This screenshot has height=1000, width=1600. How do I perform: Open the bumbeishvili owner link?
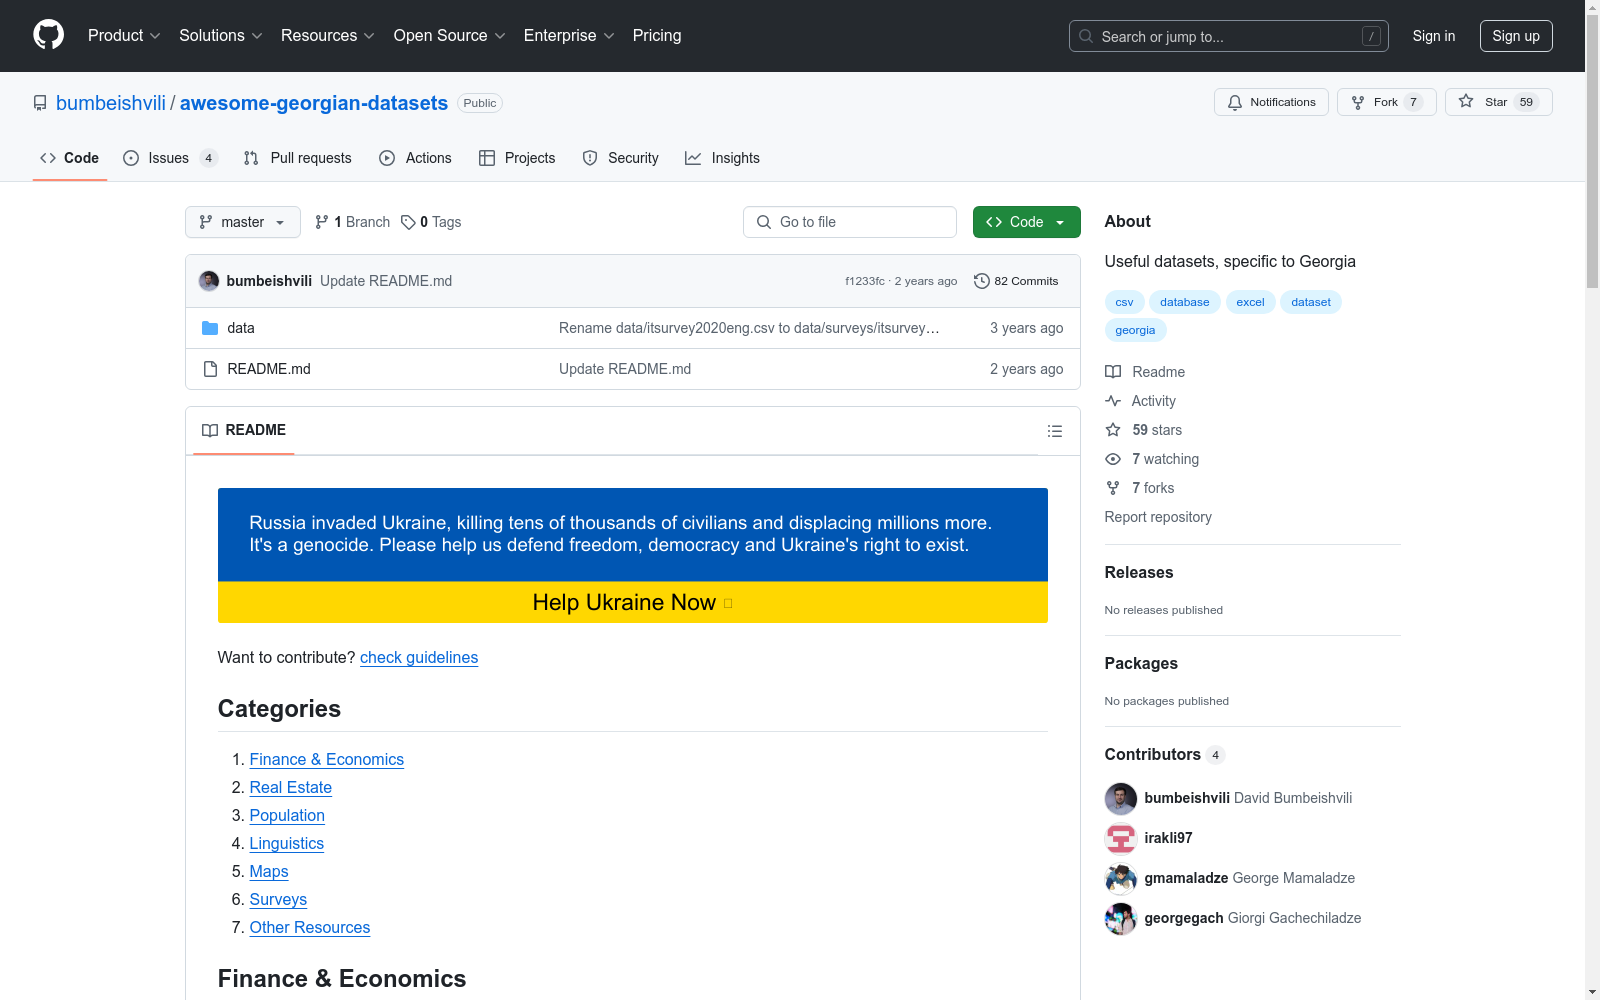click(111, 103)
